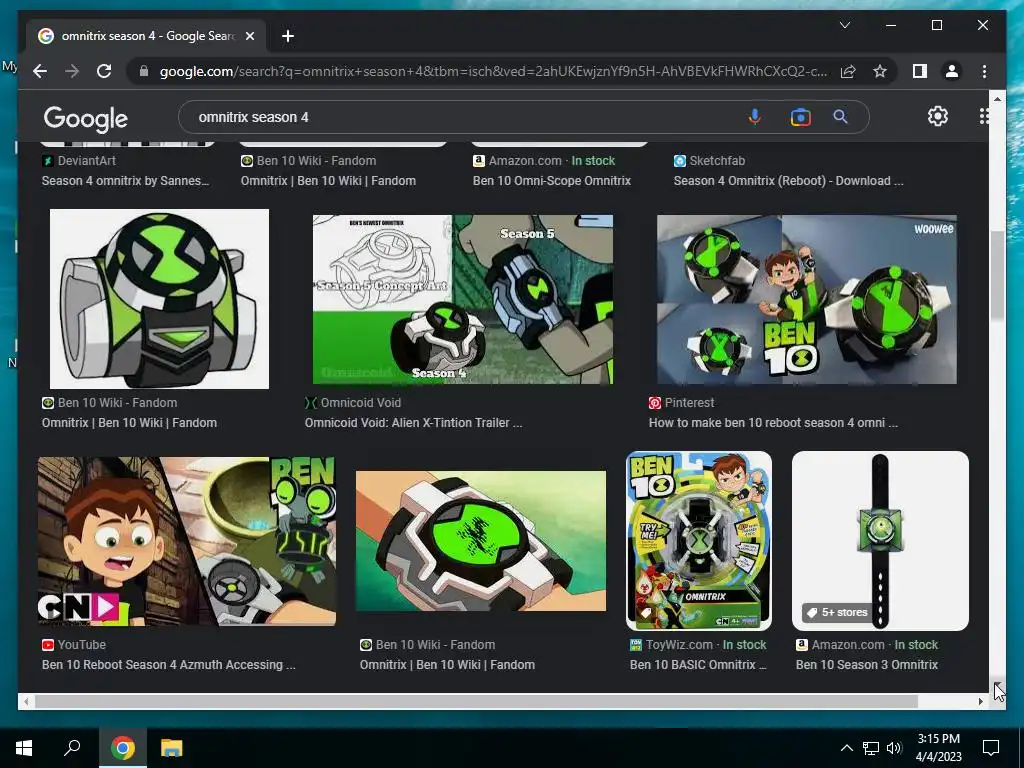The height and width of the screenshot is (768, 1024).
Task: Open the omnitrix on wrist cartoon thumbnail
Action: (x=481, y=541)
